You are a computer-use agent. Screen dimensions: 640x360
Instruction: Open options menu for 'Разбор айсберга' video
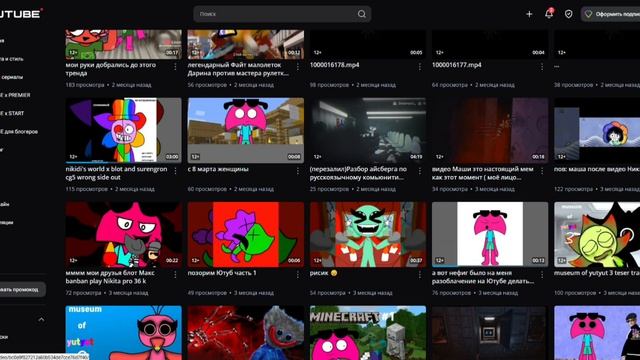point(420,171)
